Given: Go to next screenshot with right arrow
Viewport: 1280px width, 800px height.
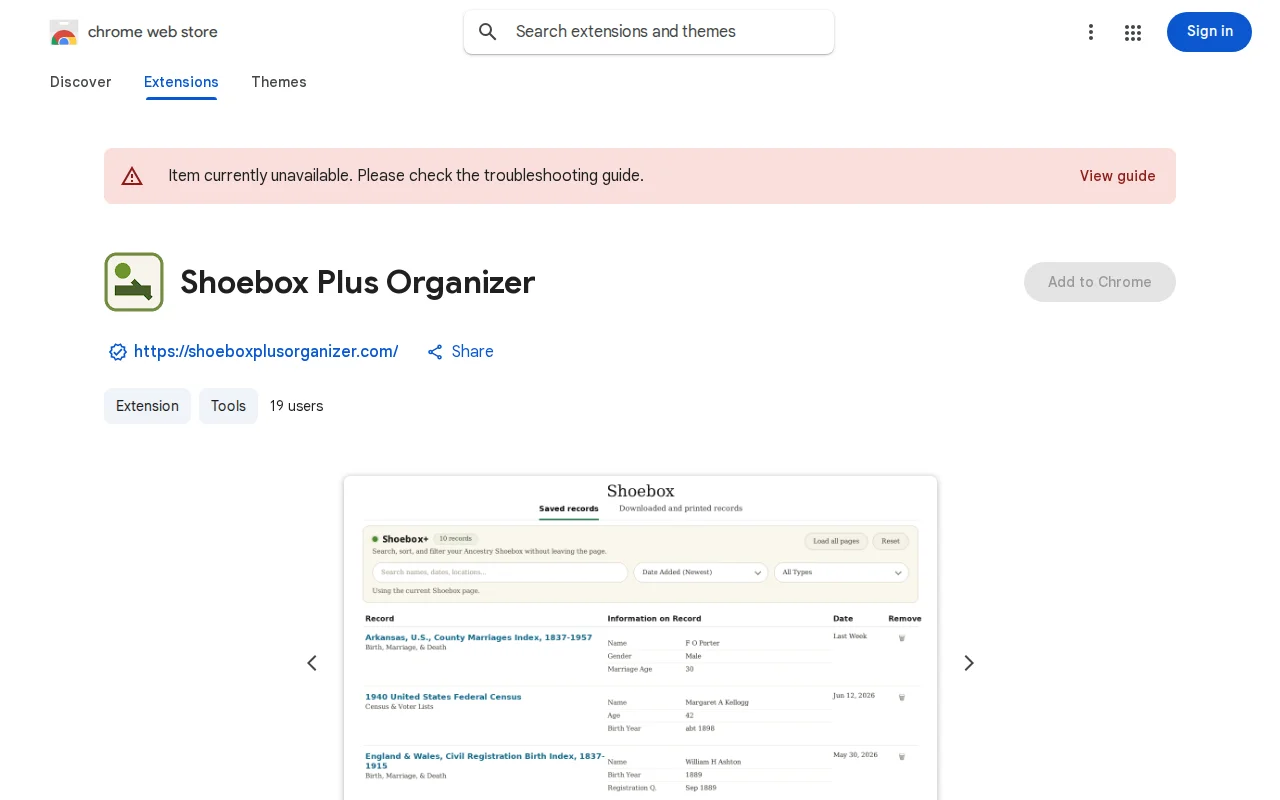Looking at the screenshot, I should click(x=968, y=663).
